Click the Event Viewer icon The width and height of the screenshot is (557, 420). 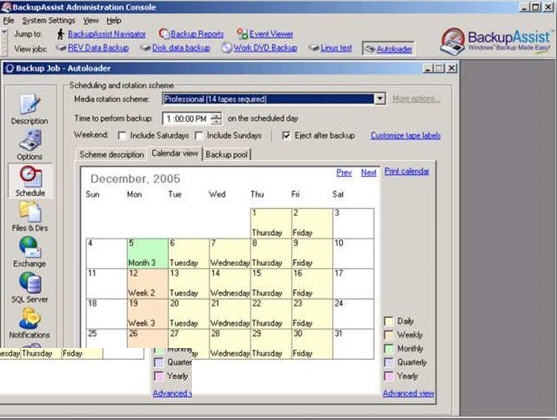(242, 34)
